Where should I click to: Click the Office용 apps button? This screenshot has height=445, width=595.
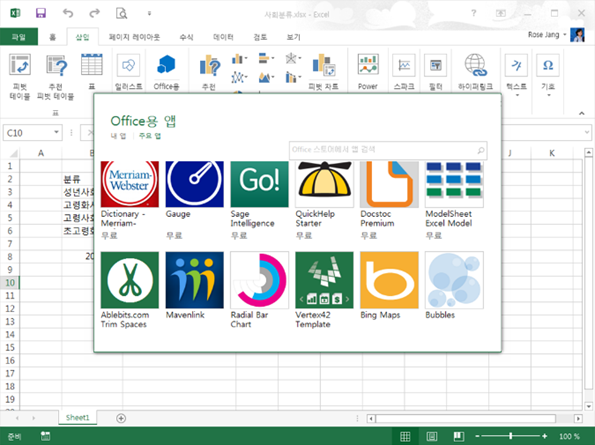[166, 71]
